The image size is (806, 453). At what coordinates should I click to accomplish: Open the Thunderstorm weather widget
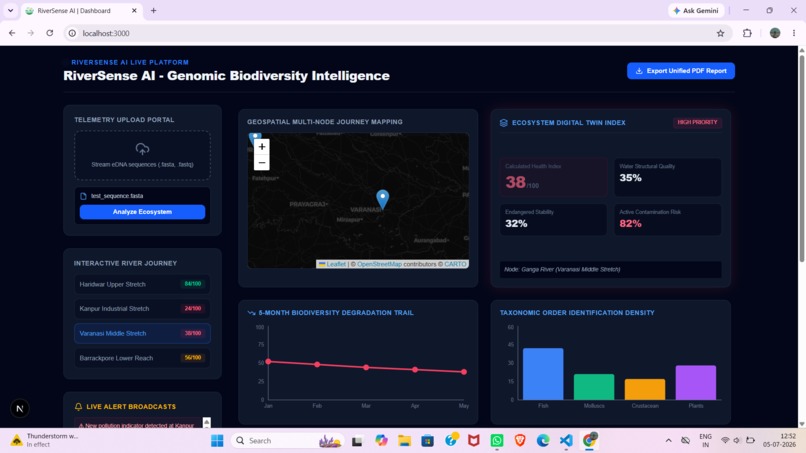coord(45,441)
